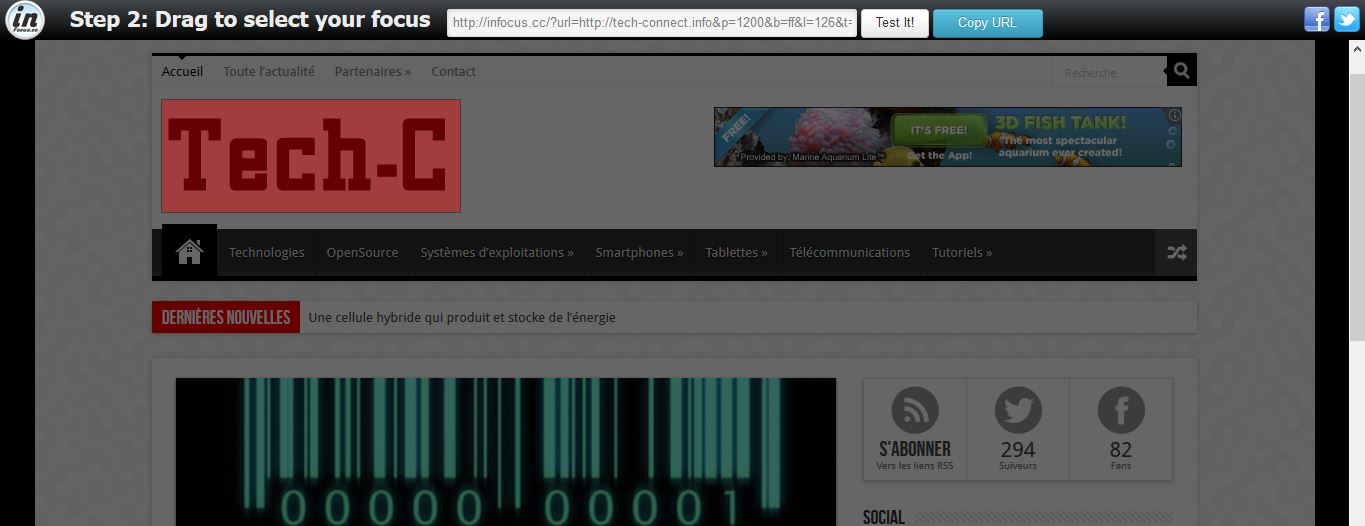Click the infocus.cc logo icon
Viewport: 1365px width, 526px height.
click(25, 20)
